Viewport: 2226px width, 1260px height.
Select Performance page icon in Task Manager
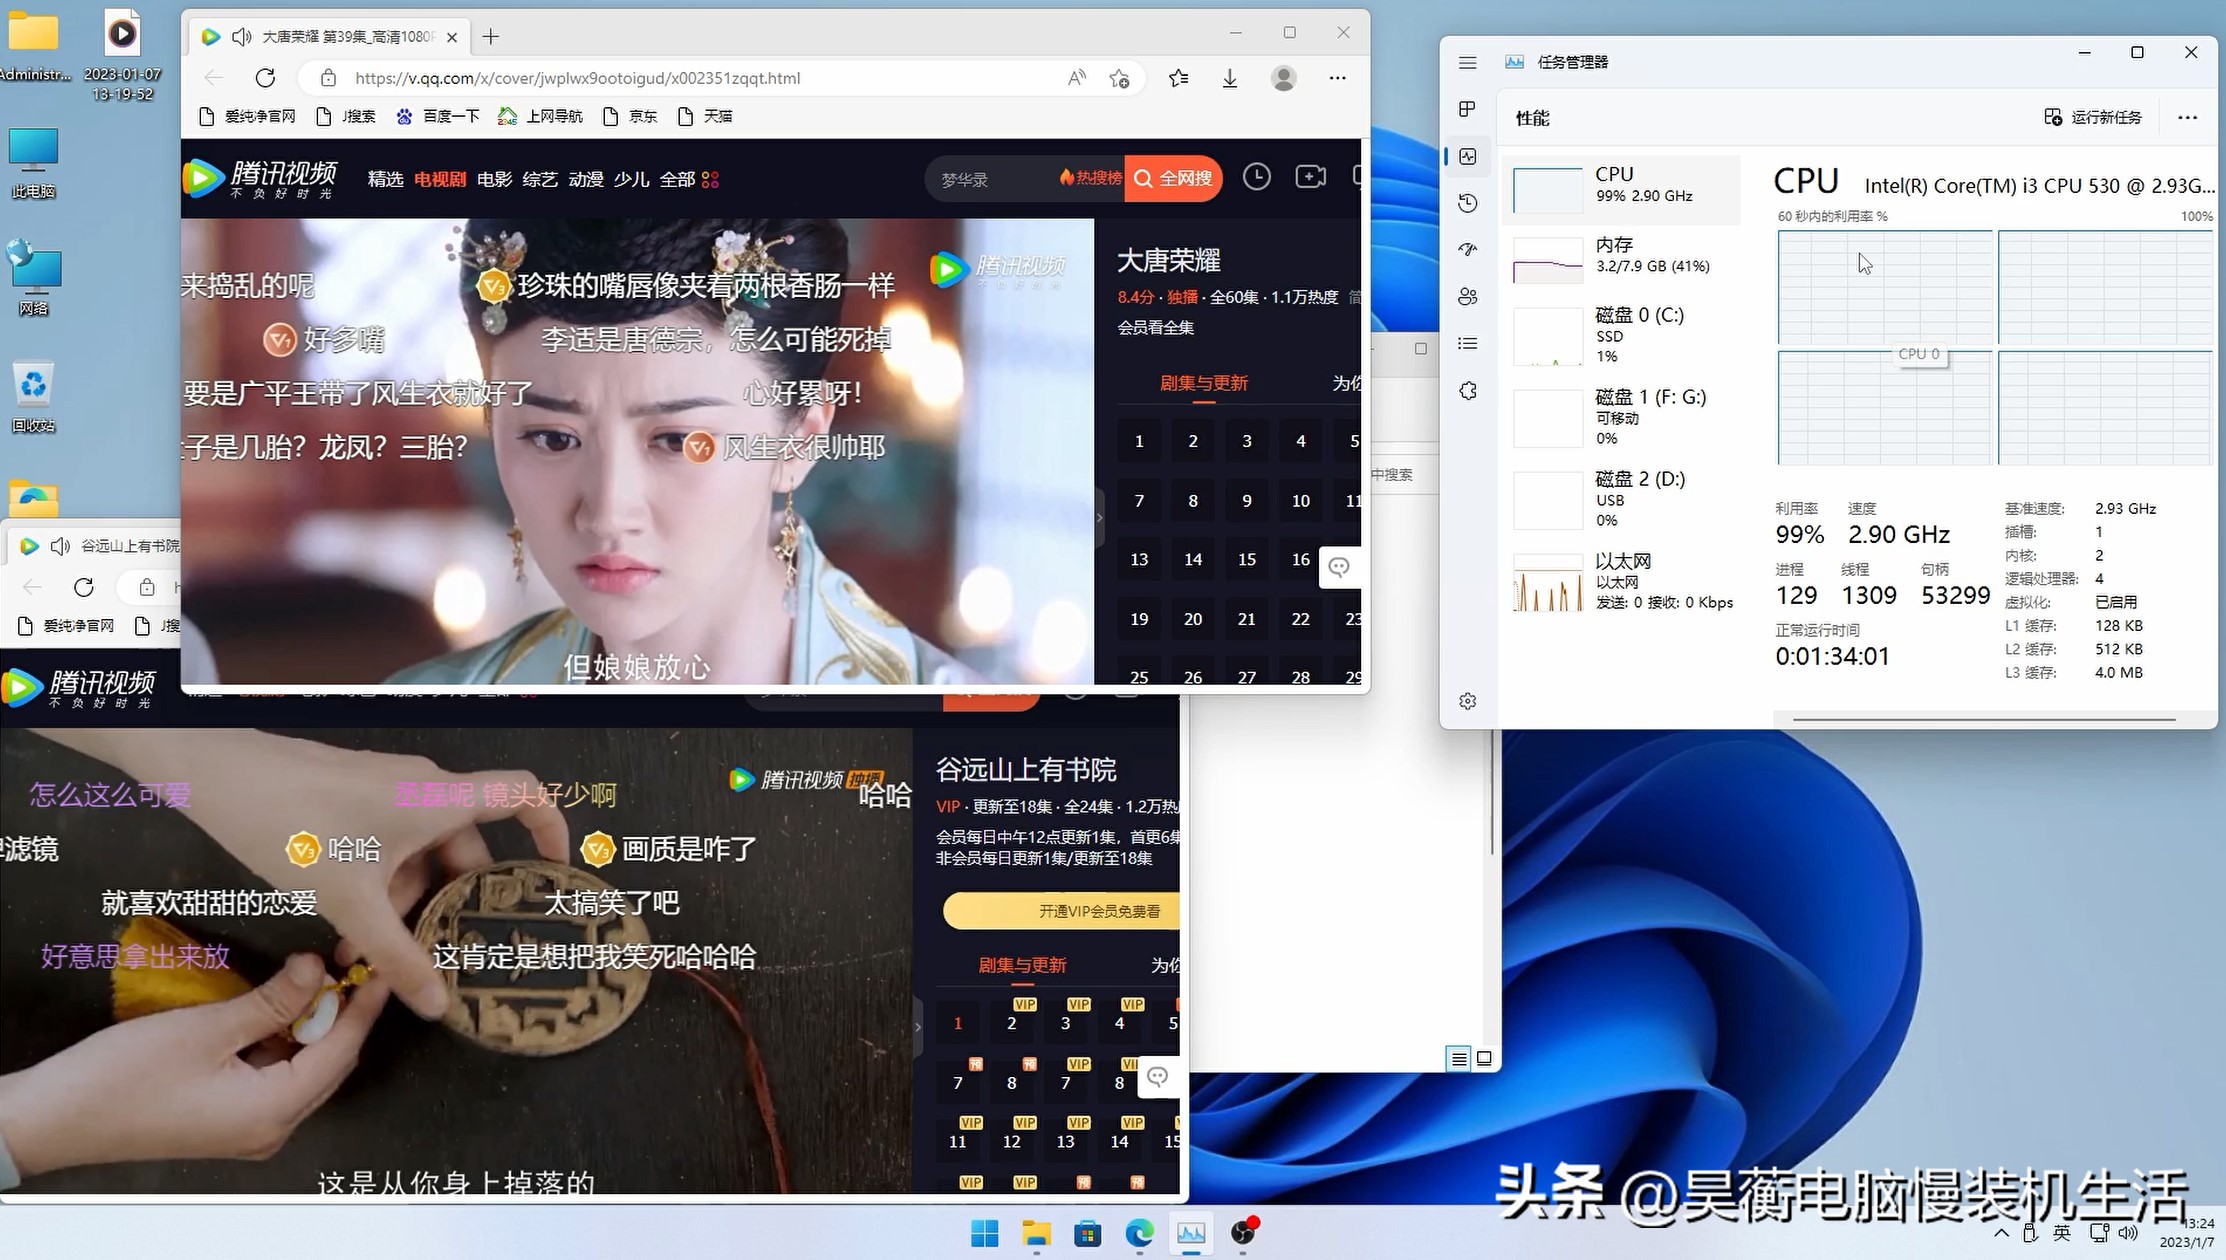pyautogui.click(x=1467, y=156)
